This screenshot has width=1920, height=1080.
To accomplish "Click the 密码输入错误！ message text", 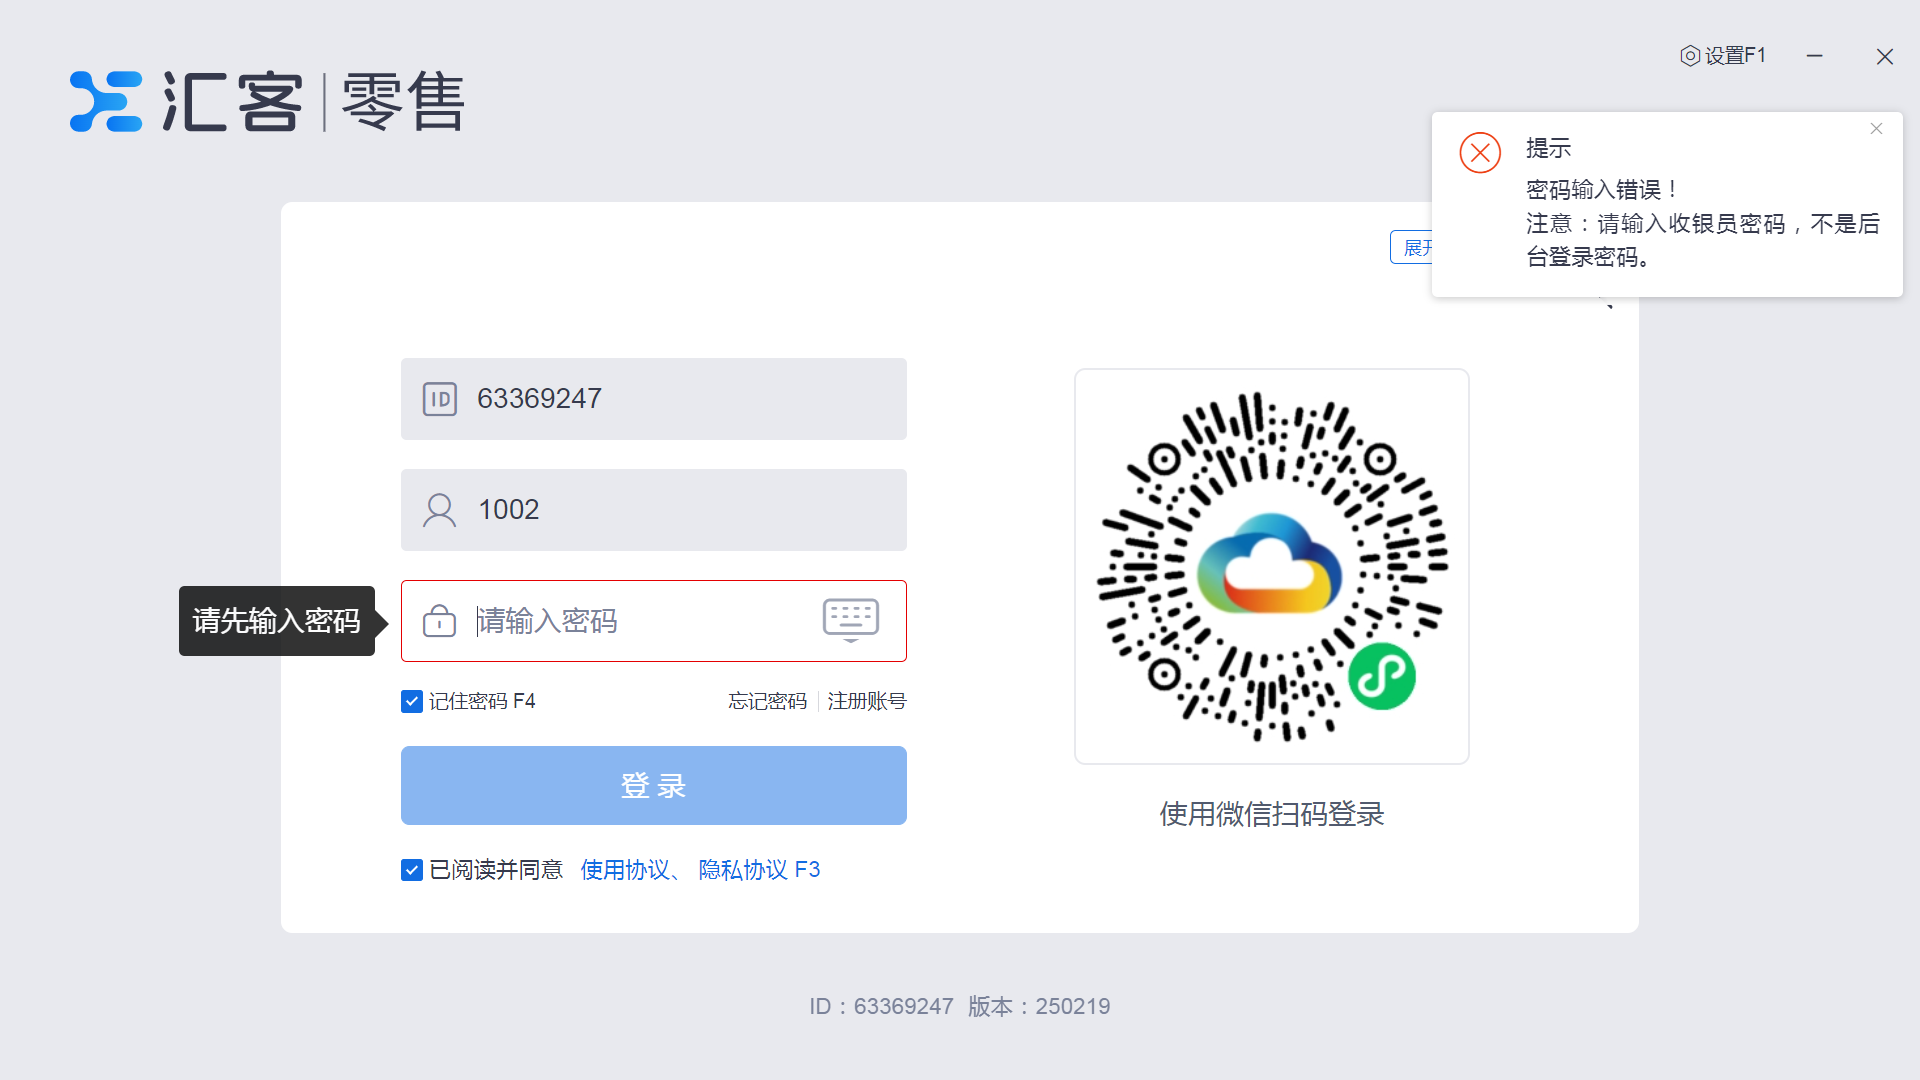I will [x=1603, y=190].
